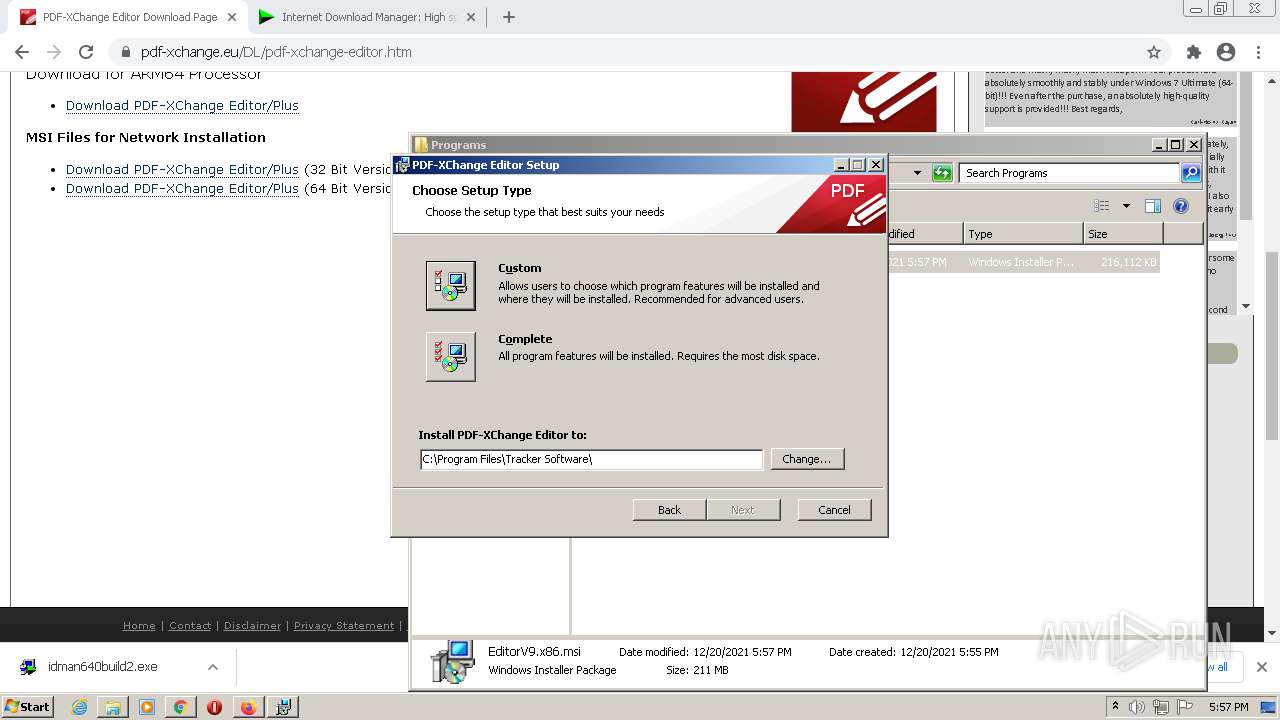This screenshot has height=720, width=1280.
Task: Click the volume speaker tray icon
Action: pos(1137,707)
